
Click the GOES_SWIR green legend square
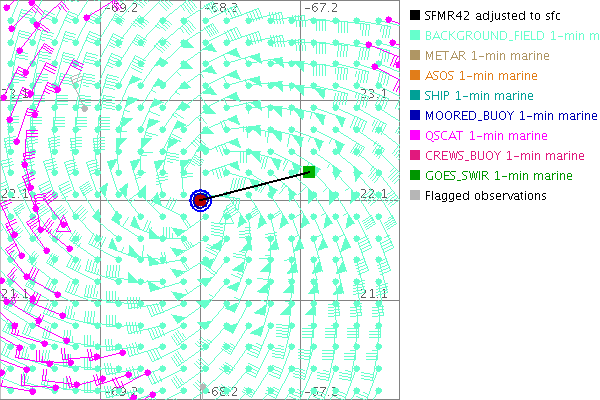tap(415, 175)
